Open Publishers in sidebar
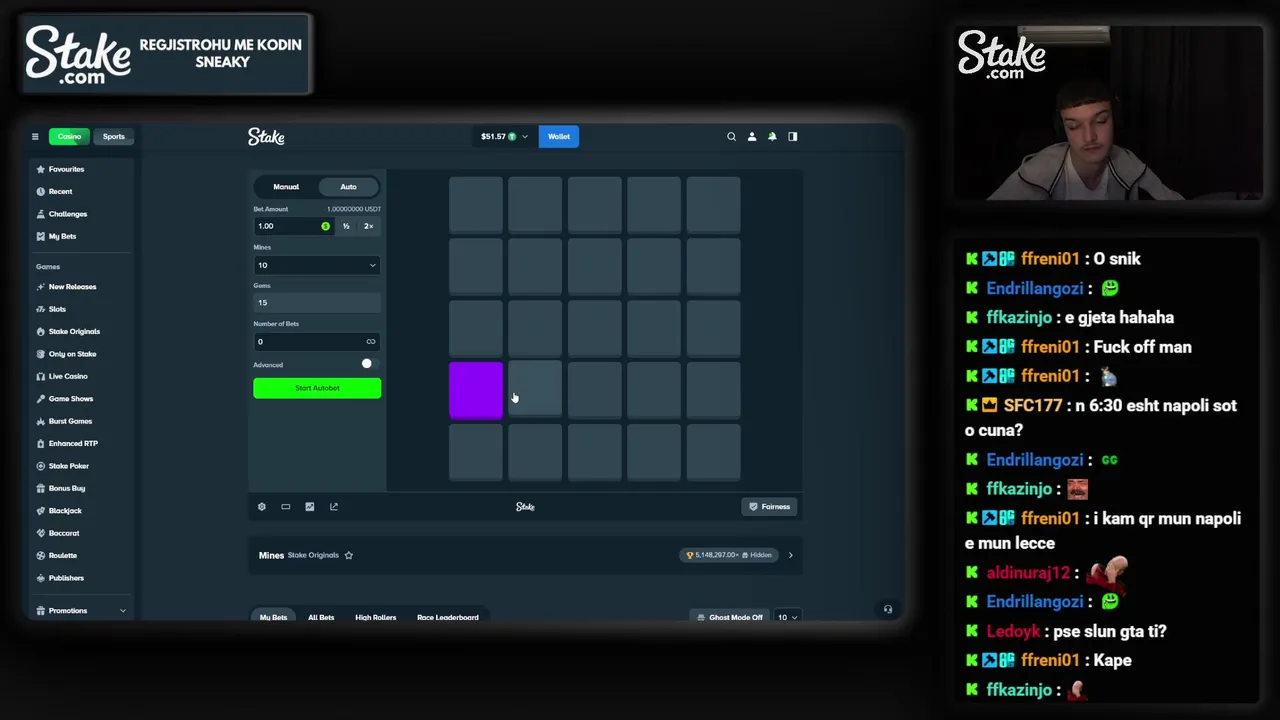Screen dimensions: 1280x720 coord(66,578)
